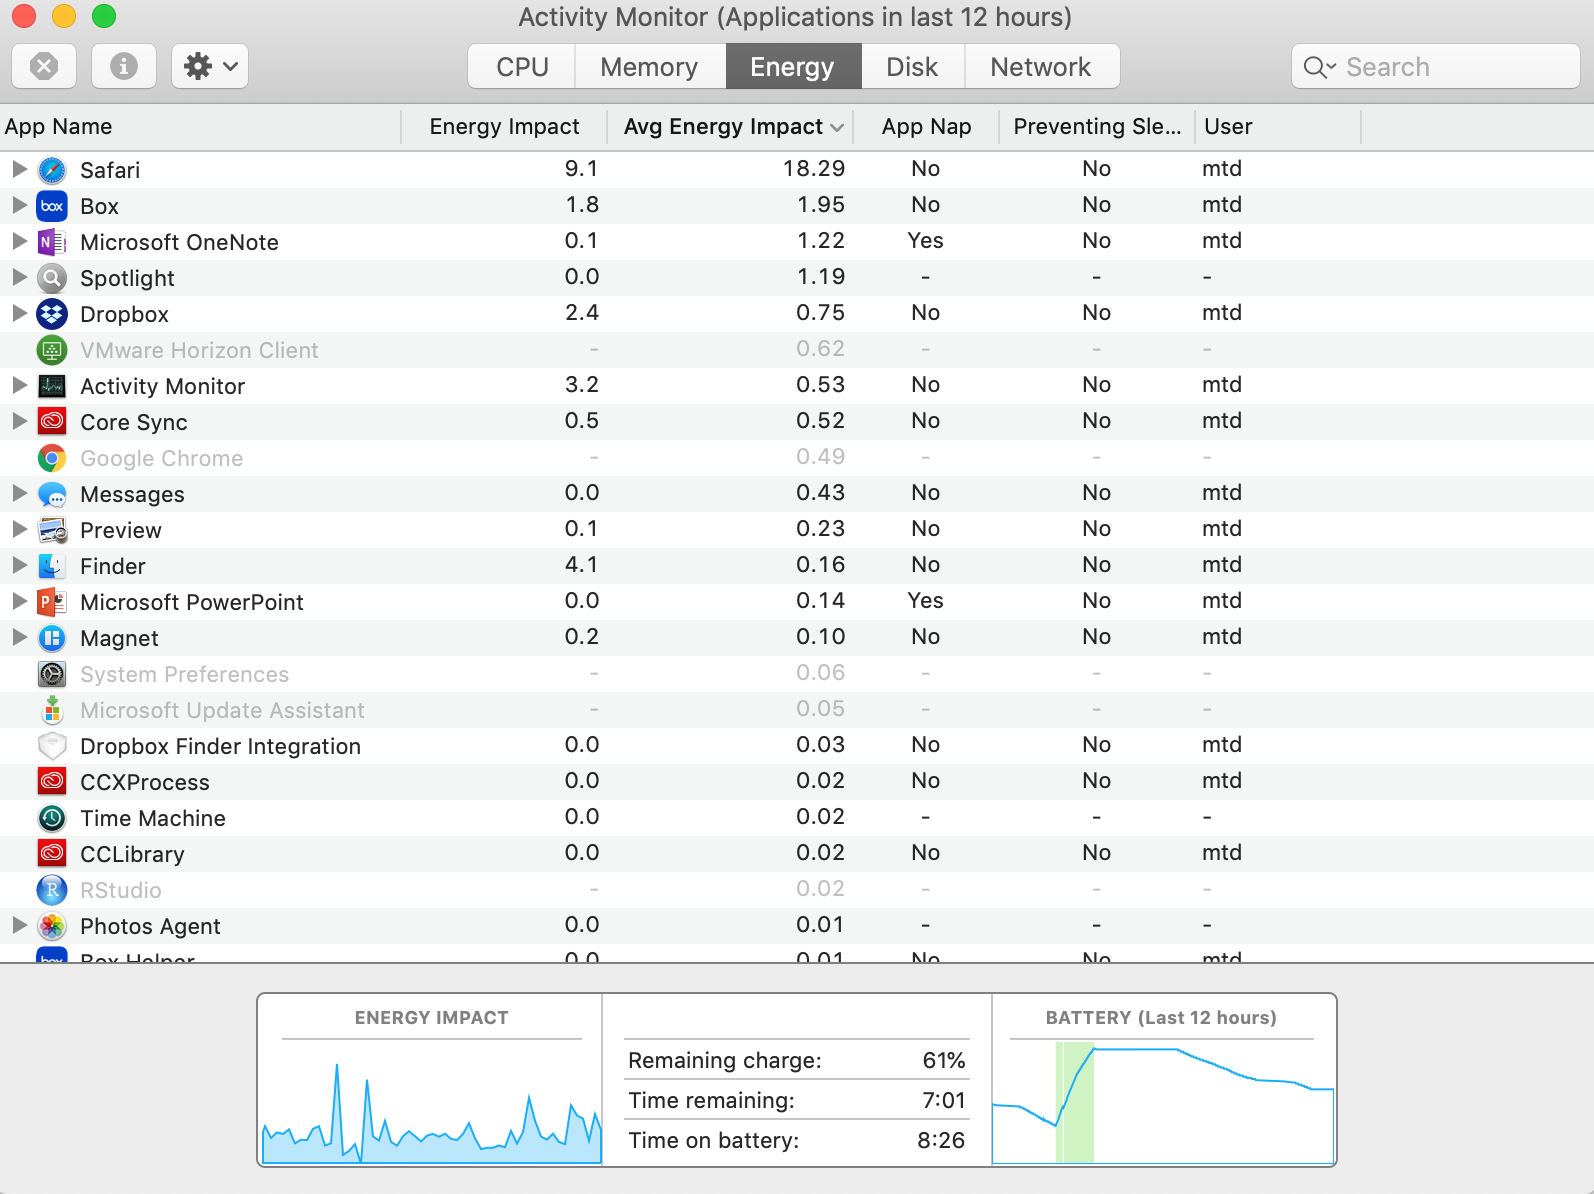Click the System Preferences gear icon
This screenshot has height=1194, width=1594.
pyautogui.click(x=52, y=674)
